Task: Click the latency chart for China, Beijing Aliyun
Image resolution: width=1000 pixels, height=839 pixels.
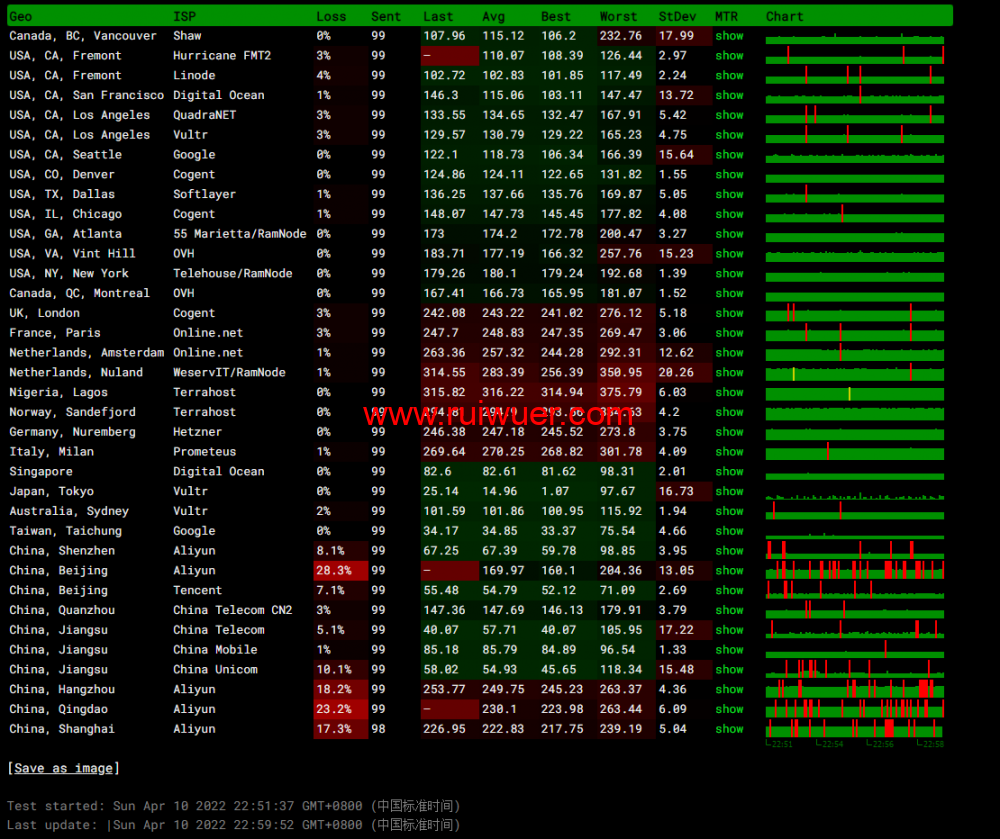Action: (x=855, y=570)
